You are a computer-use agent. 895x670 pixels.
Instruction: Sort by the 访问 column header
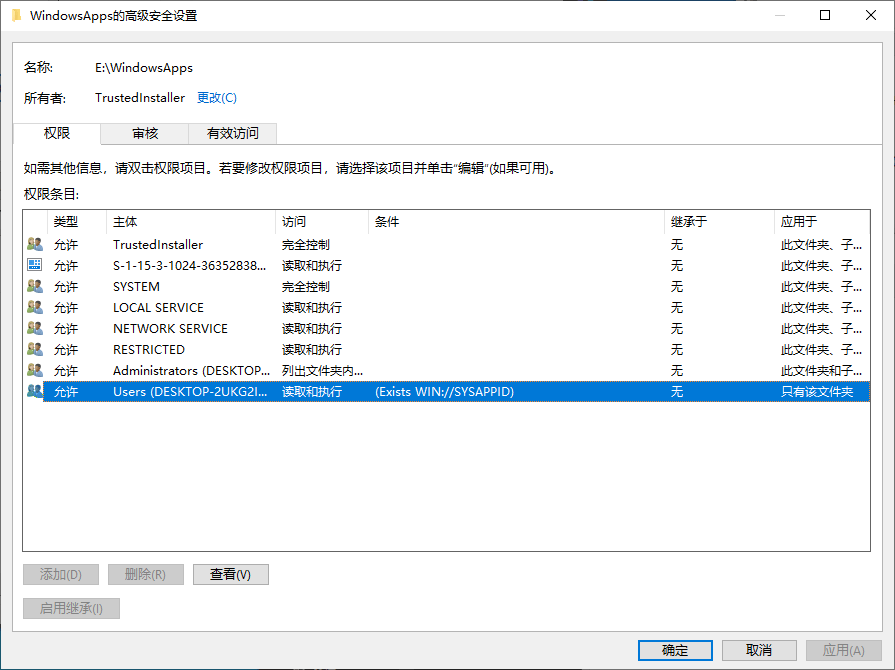pyautogui.click(x=322, y=221)
